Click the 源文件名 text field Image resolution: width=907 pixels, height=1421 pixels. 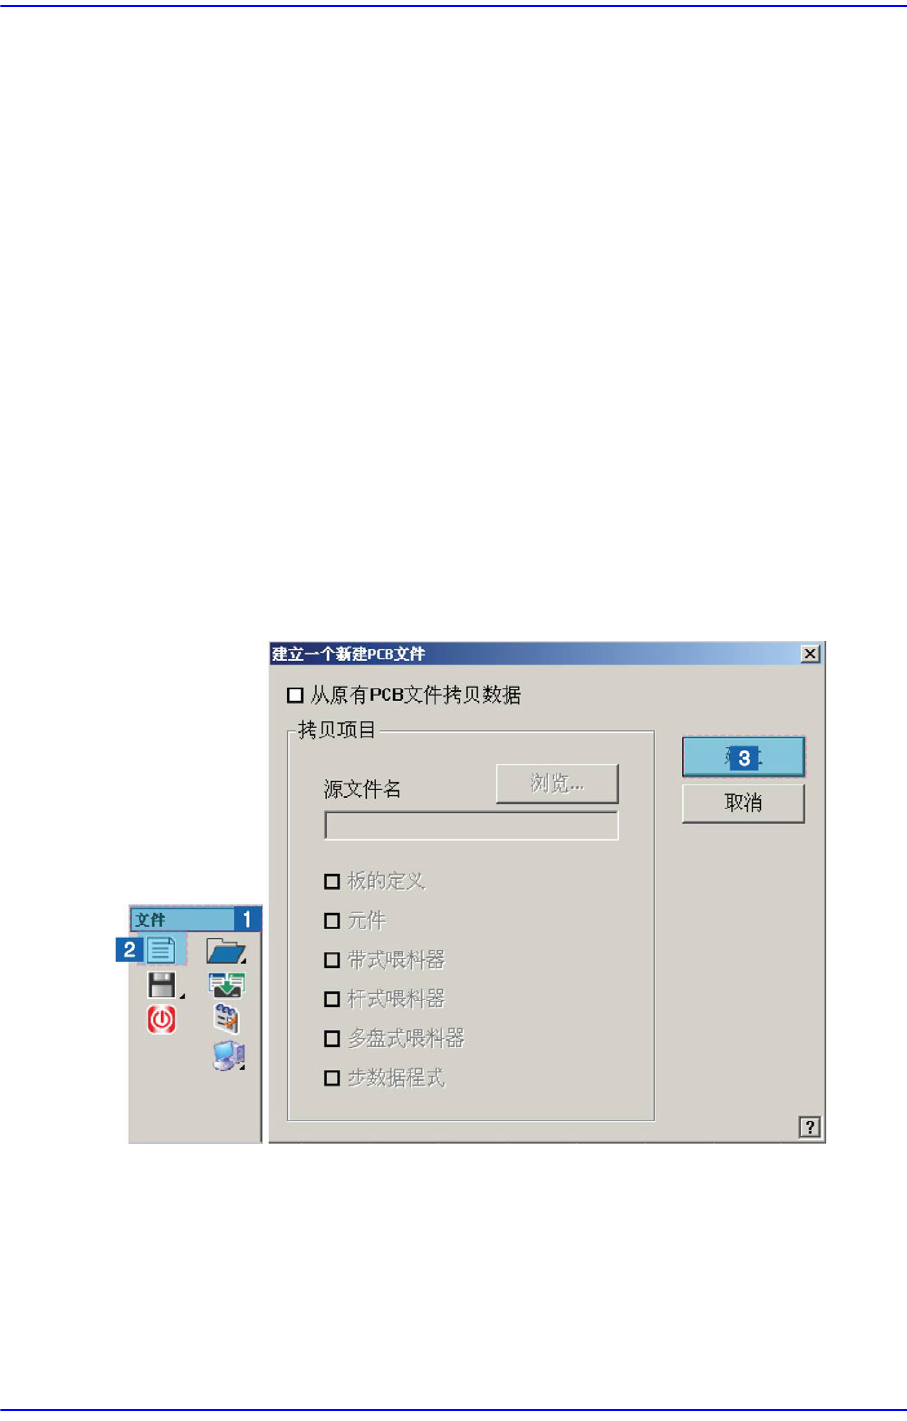pos(471,825)
